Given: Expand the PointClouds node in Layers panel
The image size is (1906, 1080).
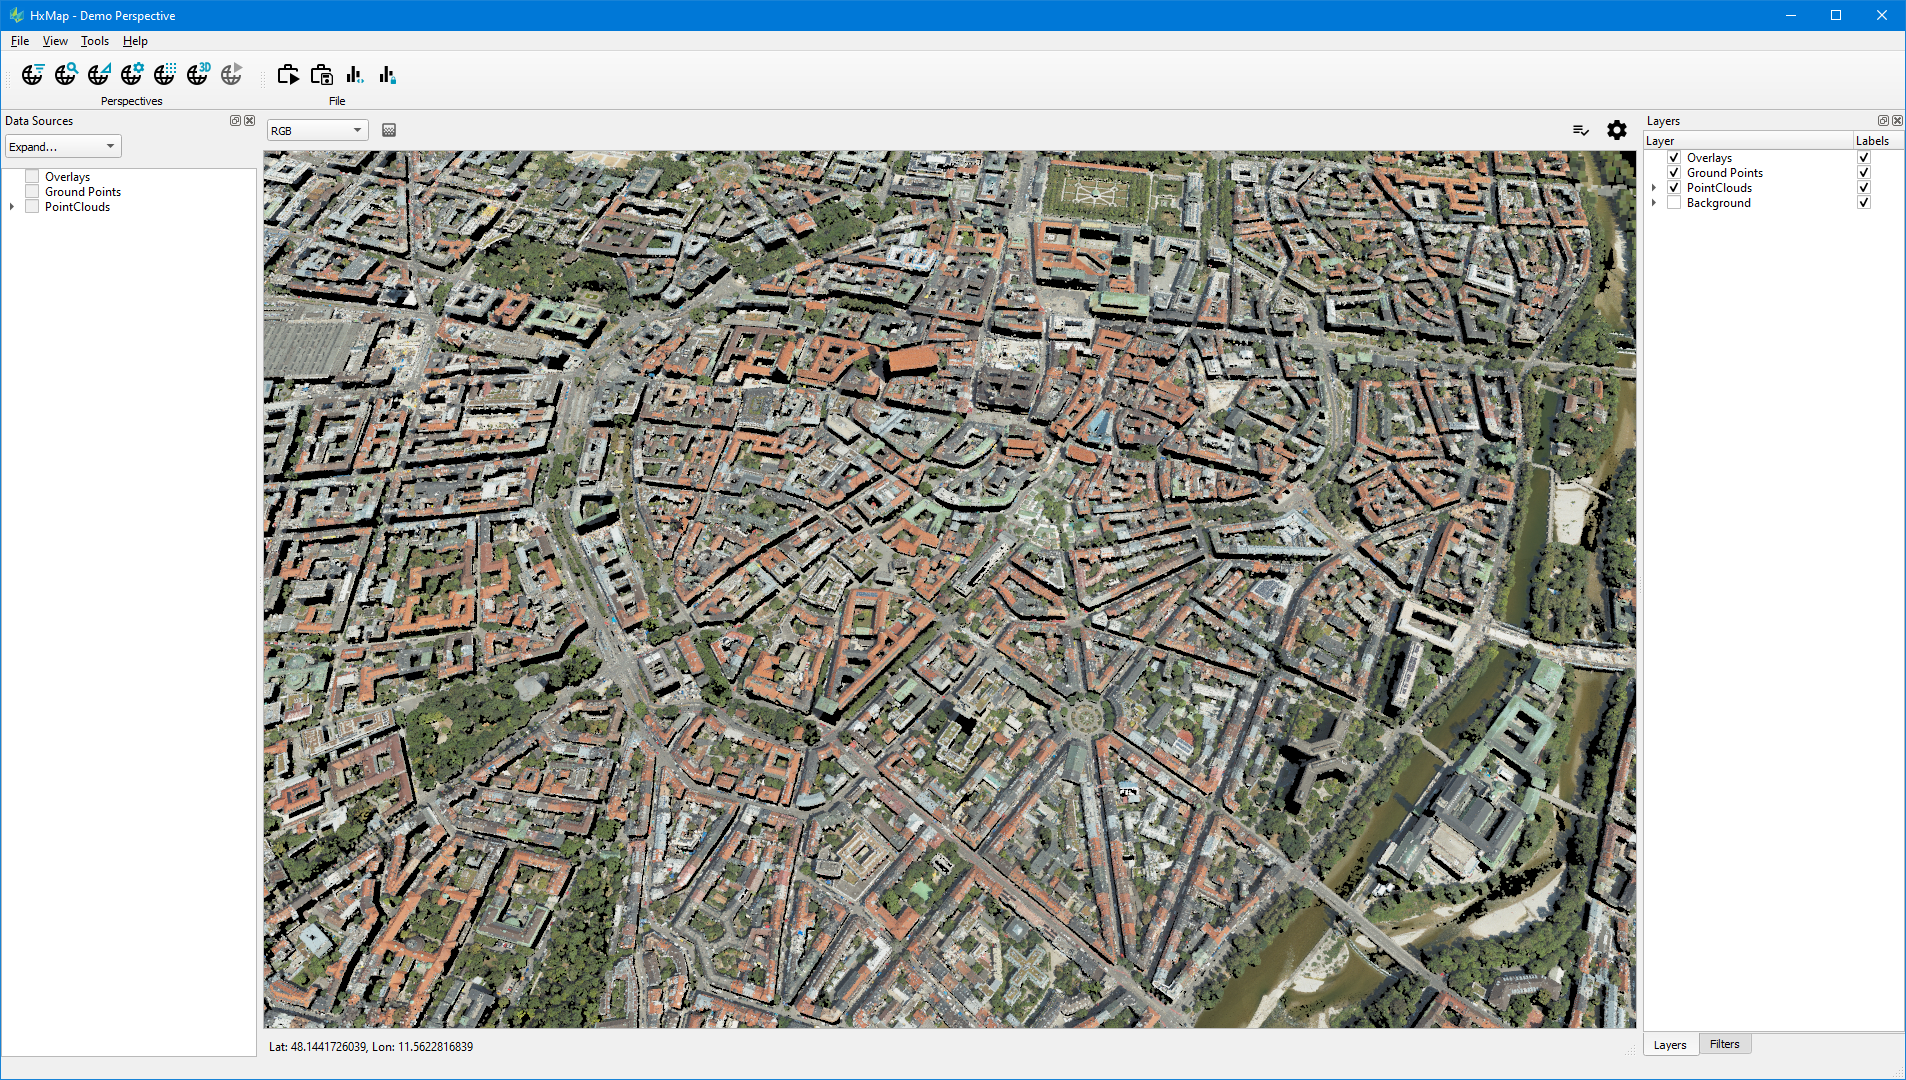Looking at the screenshot, I should tap(1654, 188).
